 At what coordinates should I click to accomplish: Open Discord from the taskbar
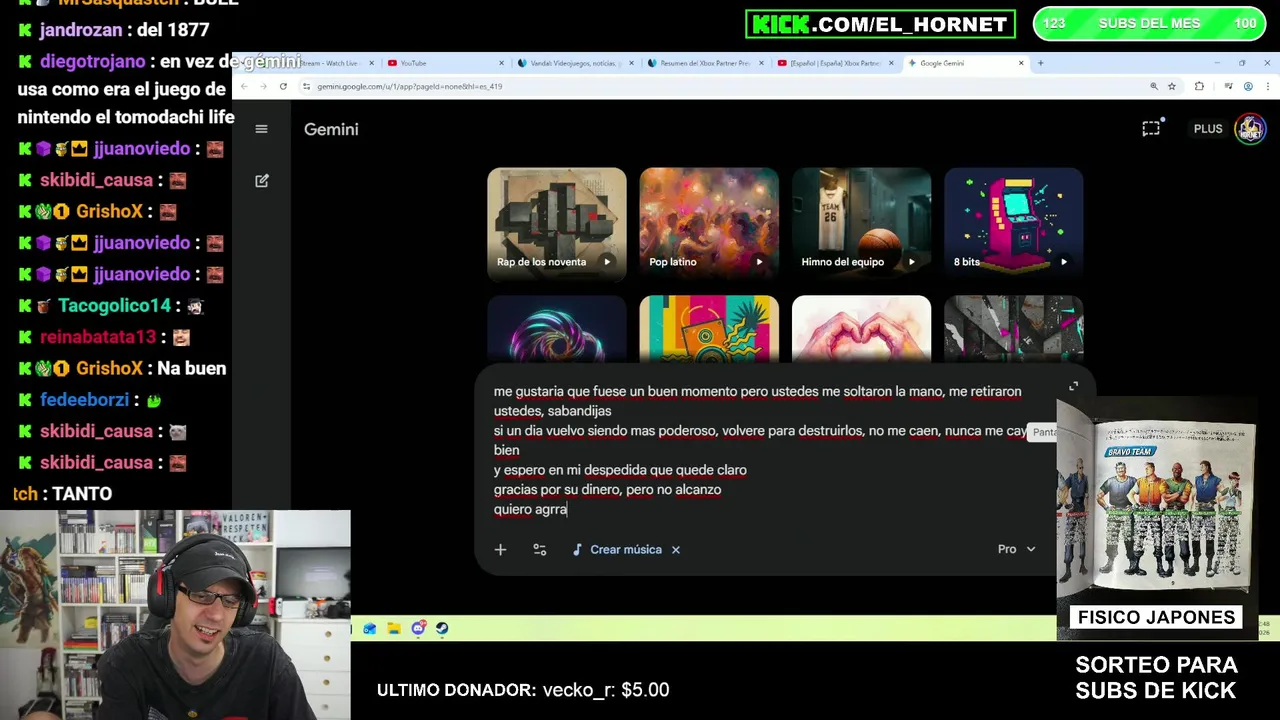pos(418,629)
